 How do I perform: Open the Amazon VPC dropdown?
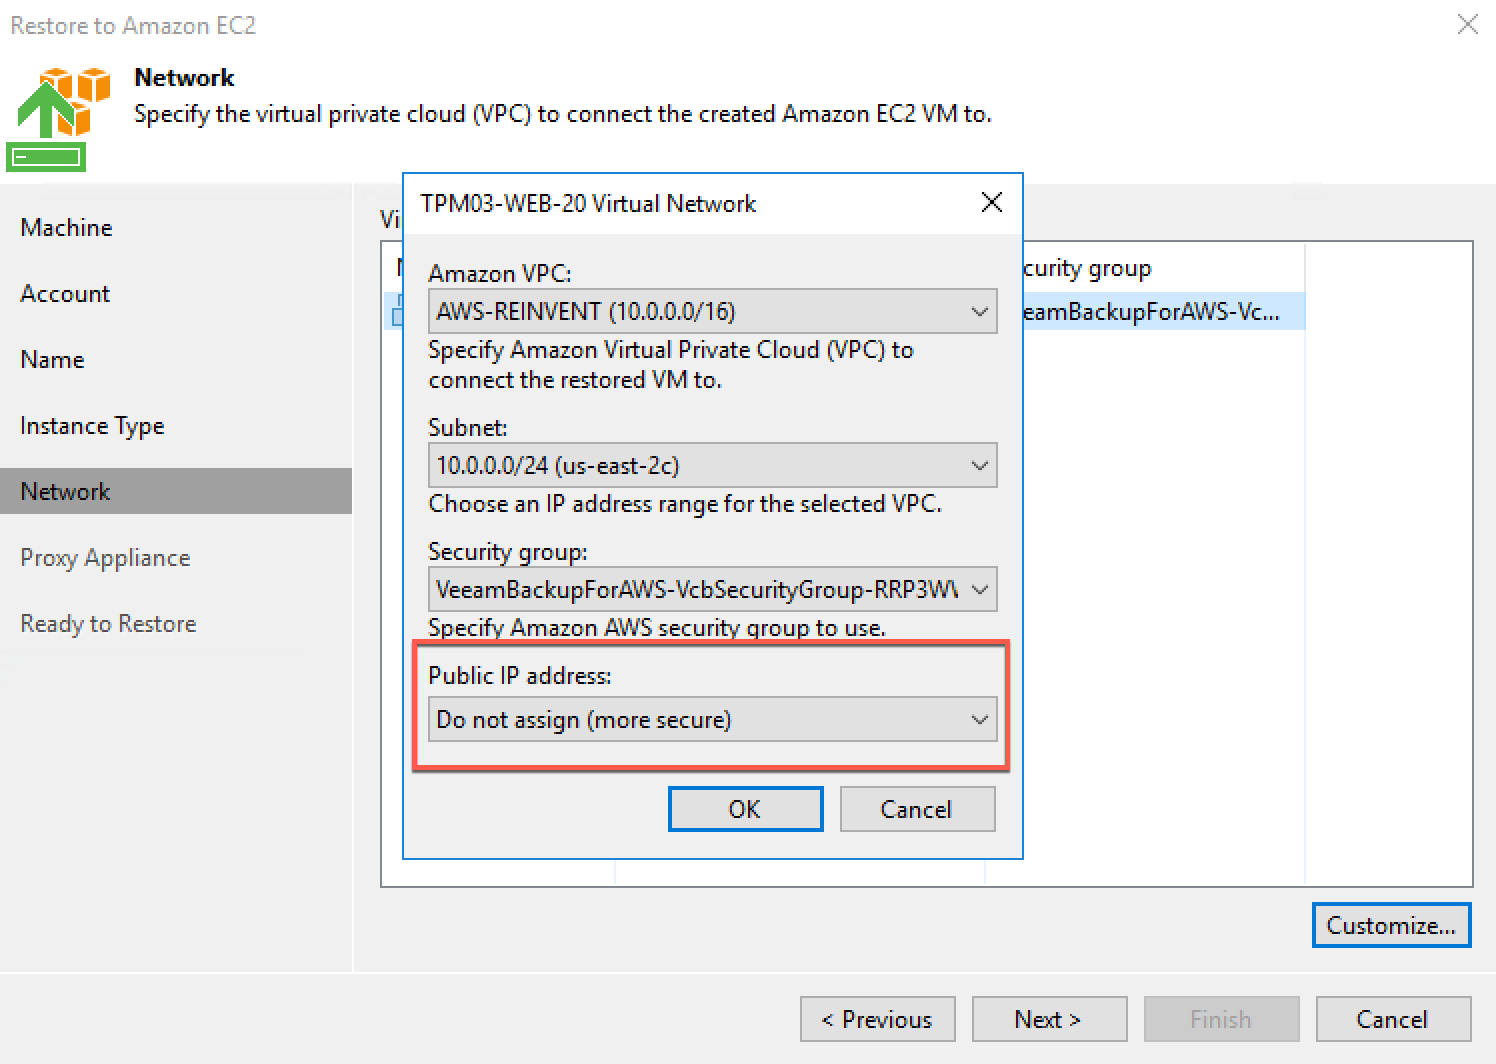[x=712, y=311]
